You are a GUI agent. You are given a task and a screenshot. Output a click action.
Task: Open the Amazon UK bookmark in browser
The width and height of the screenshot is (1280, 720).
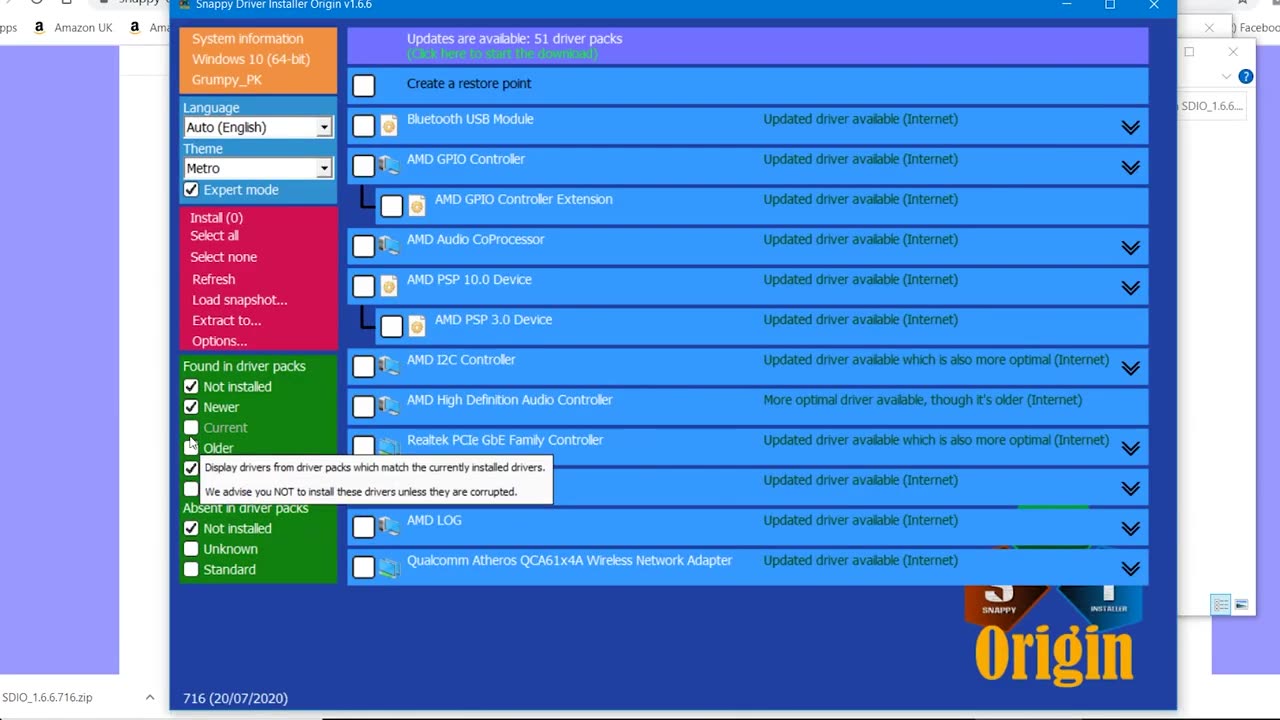(73, 28)
